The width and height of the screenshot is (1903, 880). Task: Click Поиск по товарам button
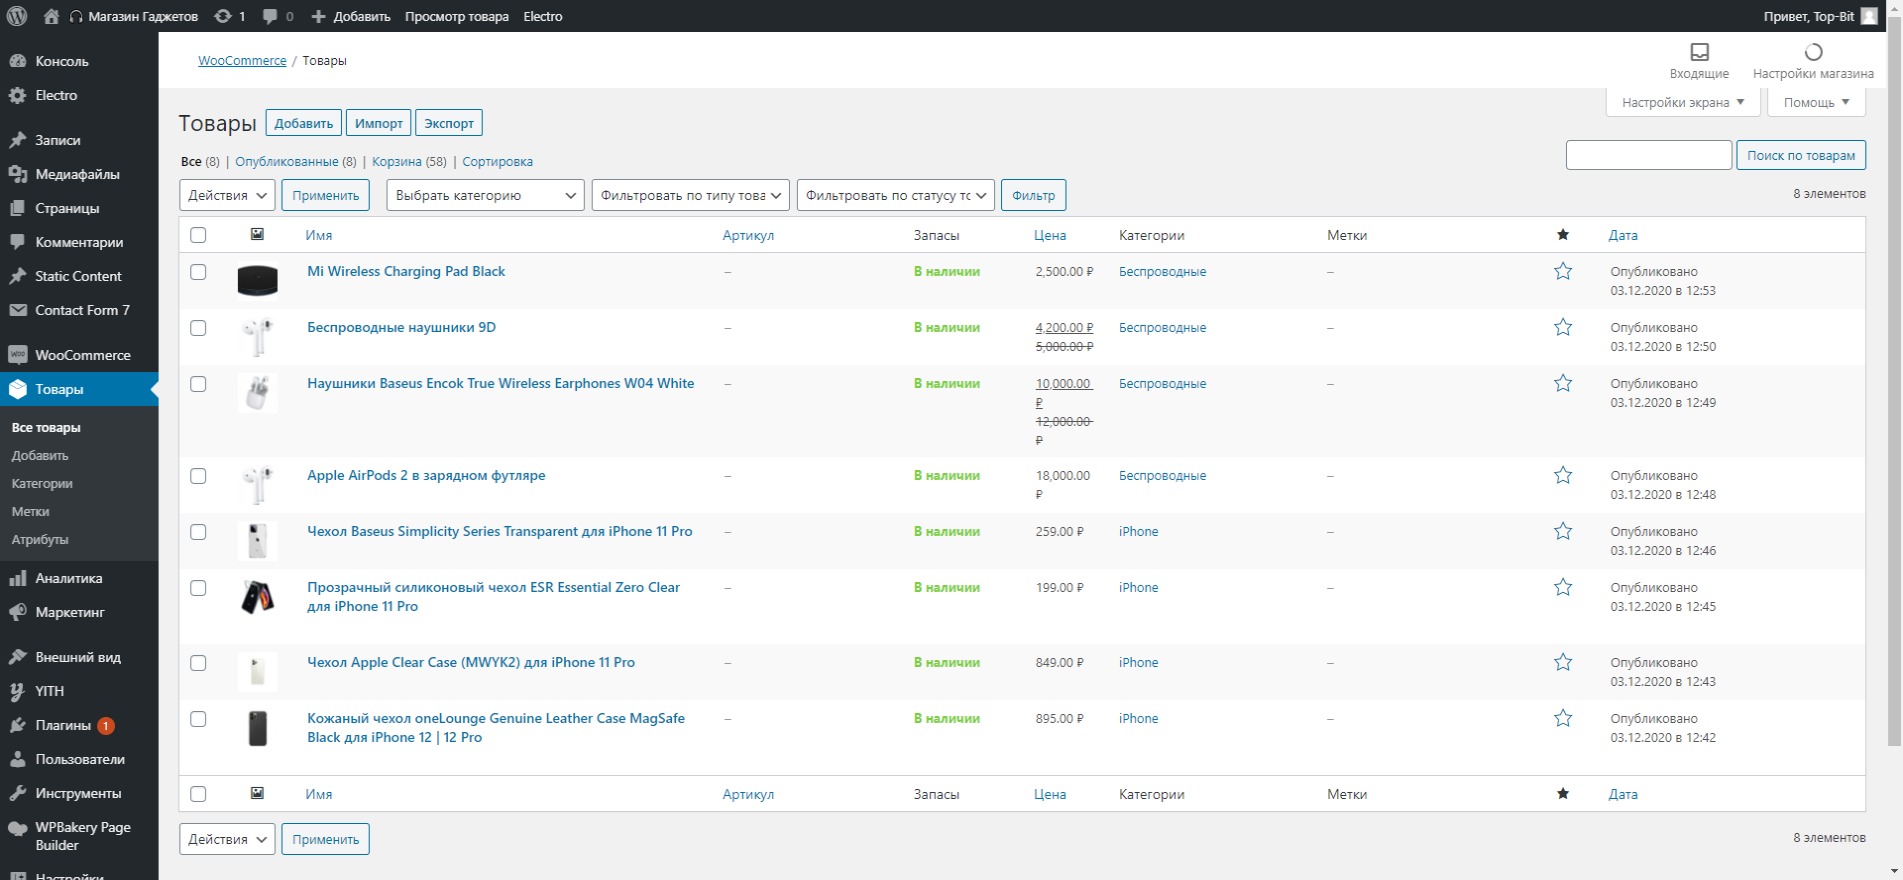point(1801,155)
